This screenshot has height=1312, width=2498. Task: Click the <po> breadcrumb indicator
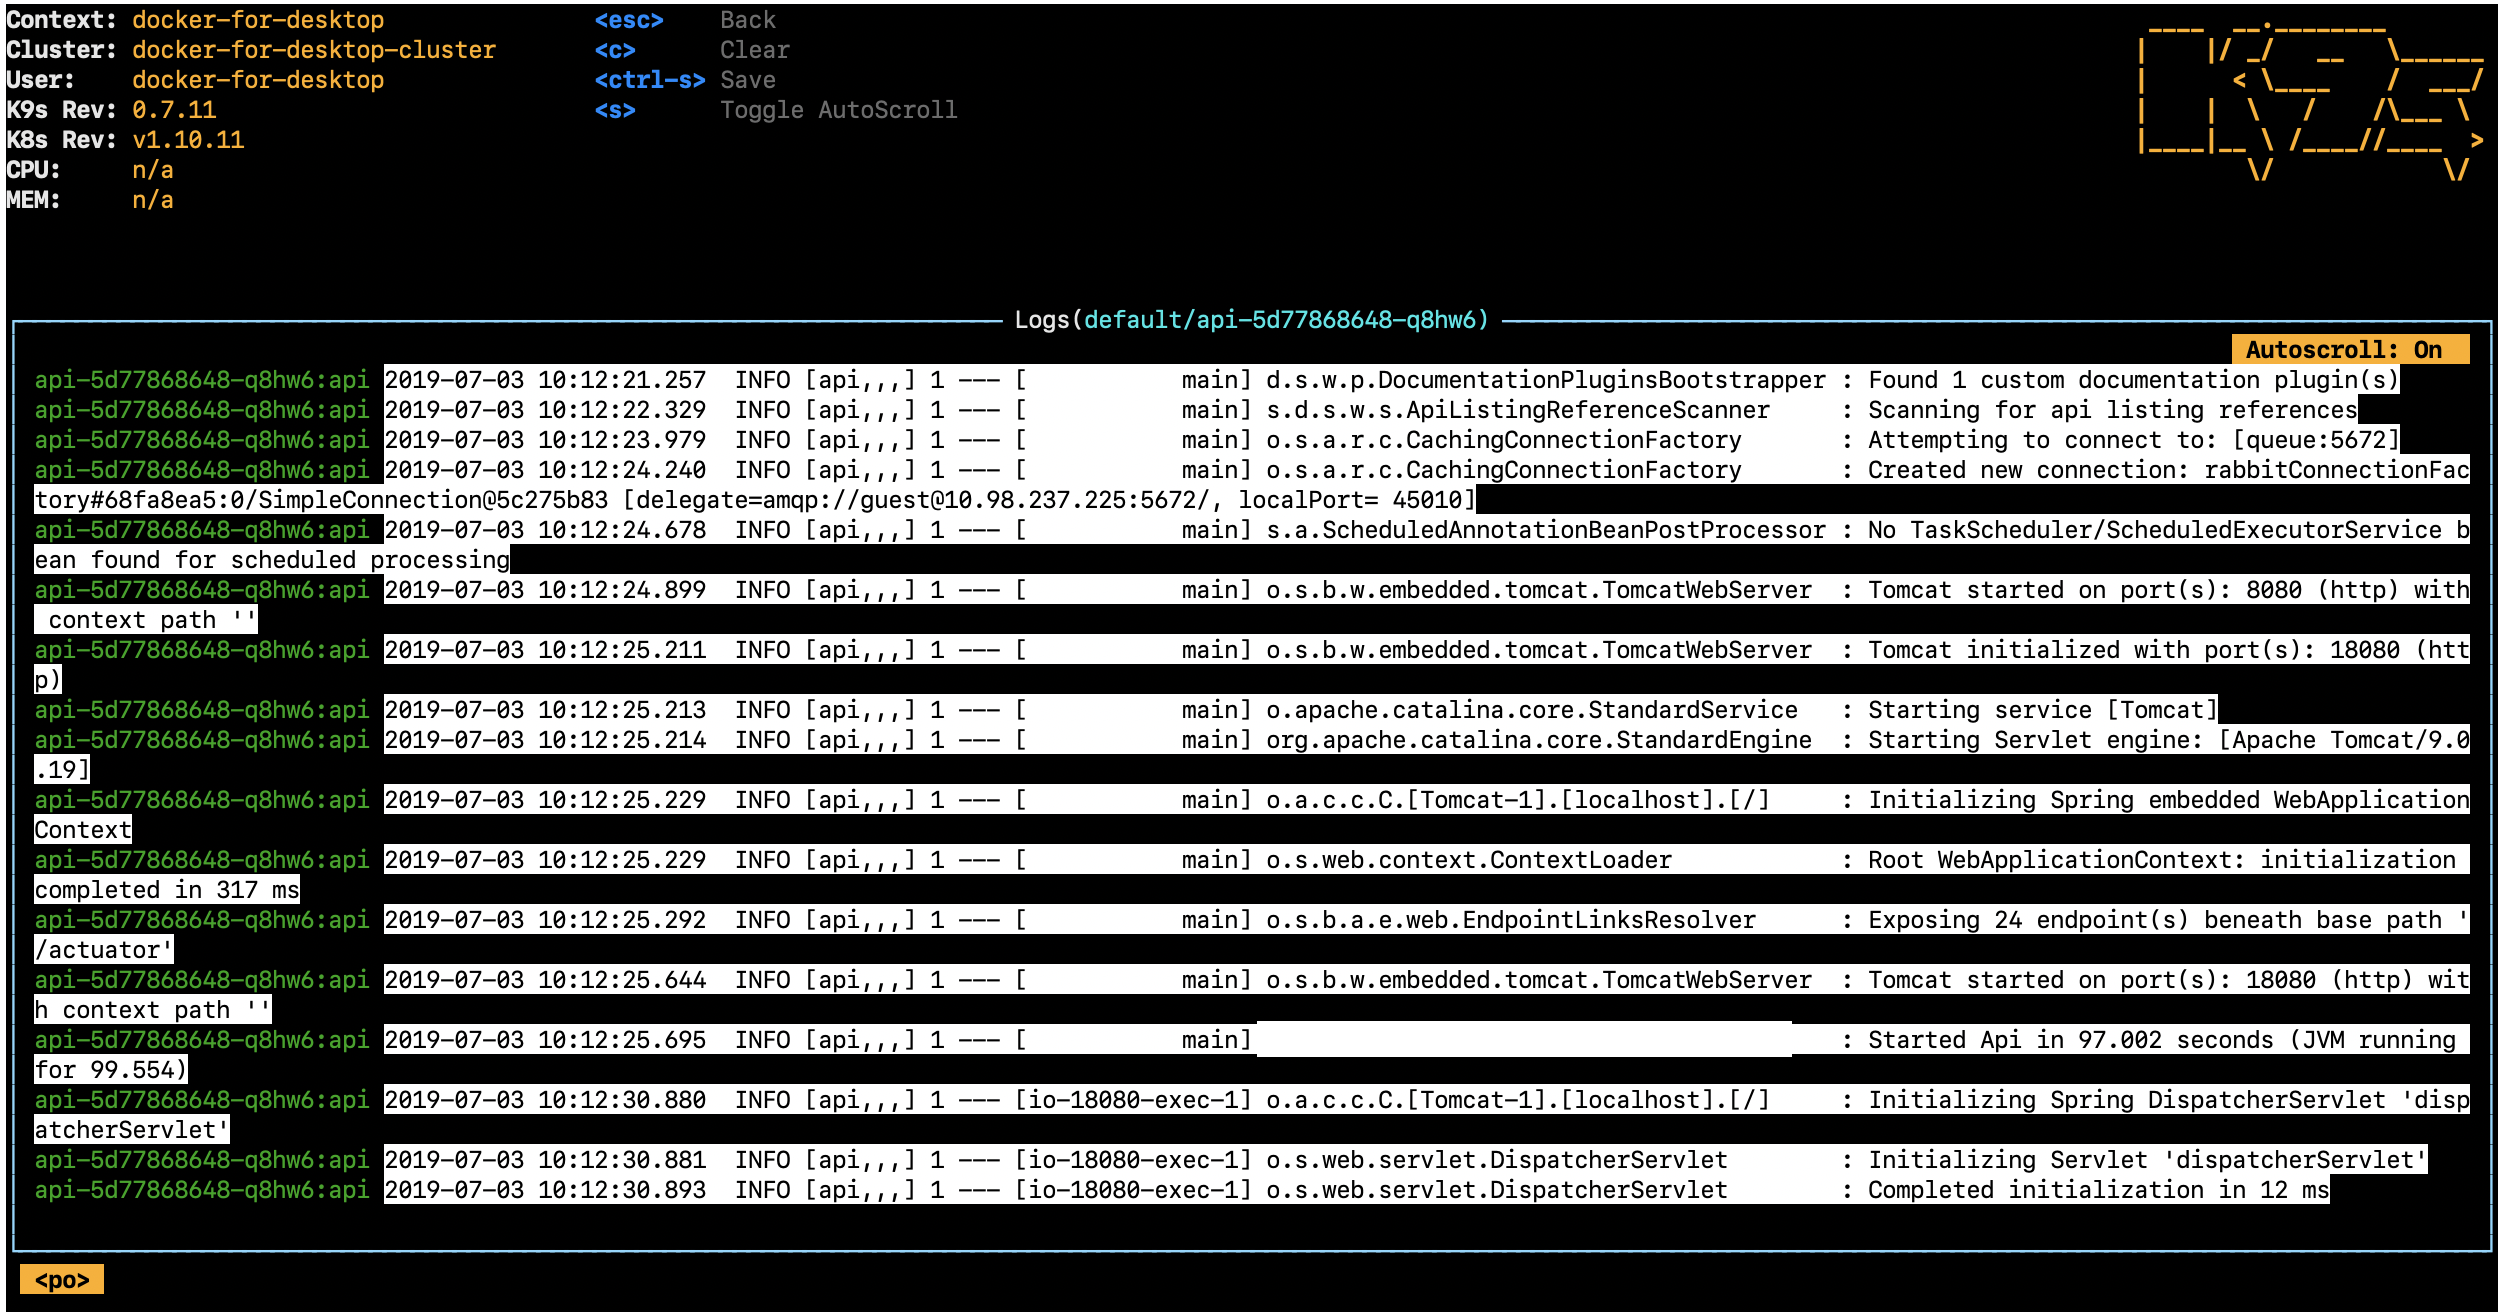[62, 1278]
